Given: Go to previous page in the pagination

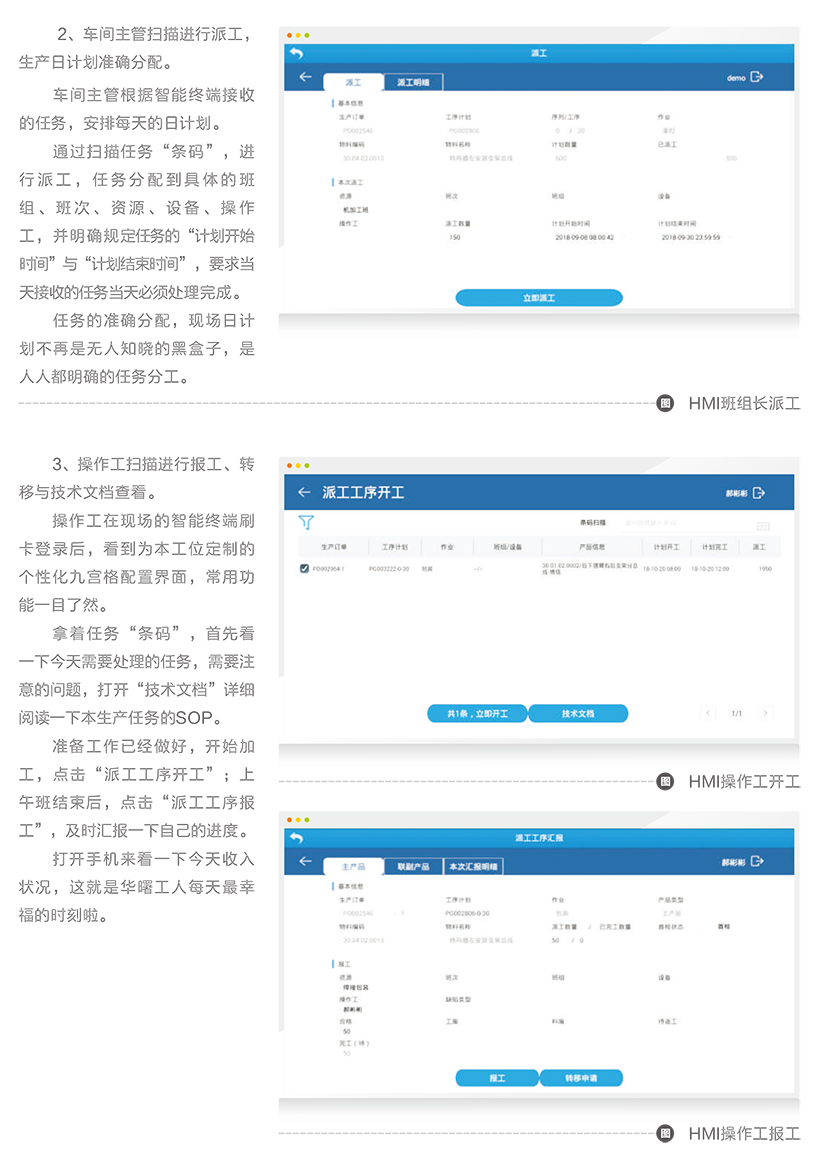Looking at the screenshot, I should click(709, 713).
